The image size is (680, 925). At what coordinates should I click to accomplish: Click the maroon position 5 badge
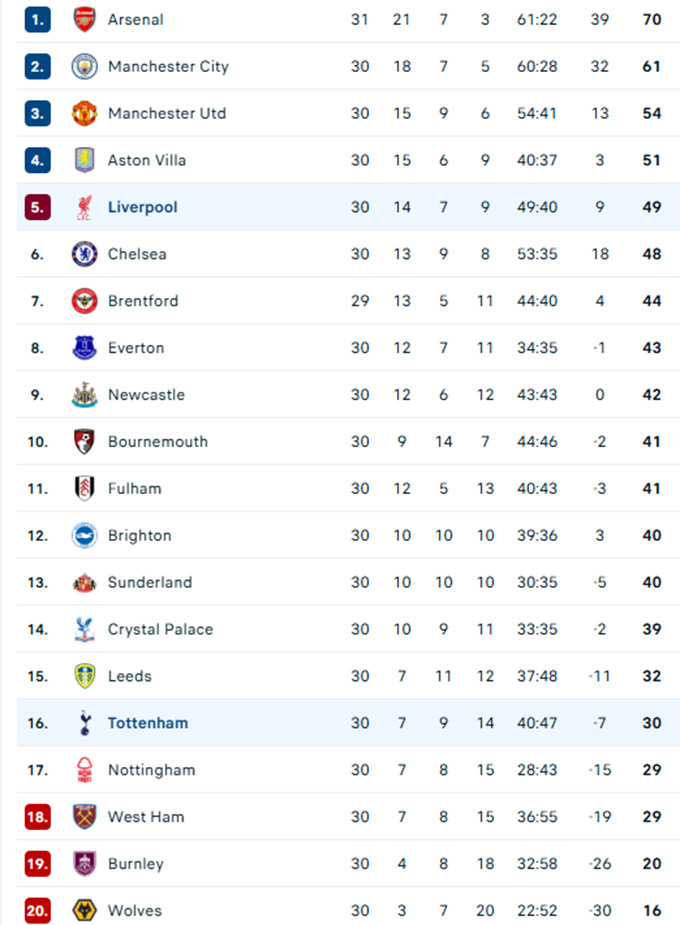coord(38,207)
